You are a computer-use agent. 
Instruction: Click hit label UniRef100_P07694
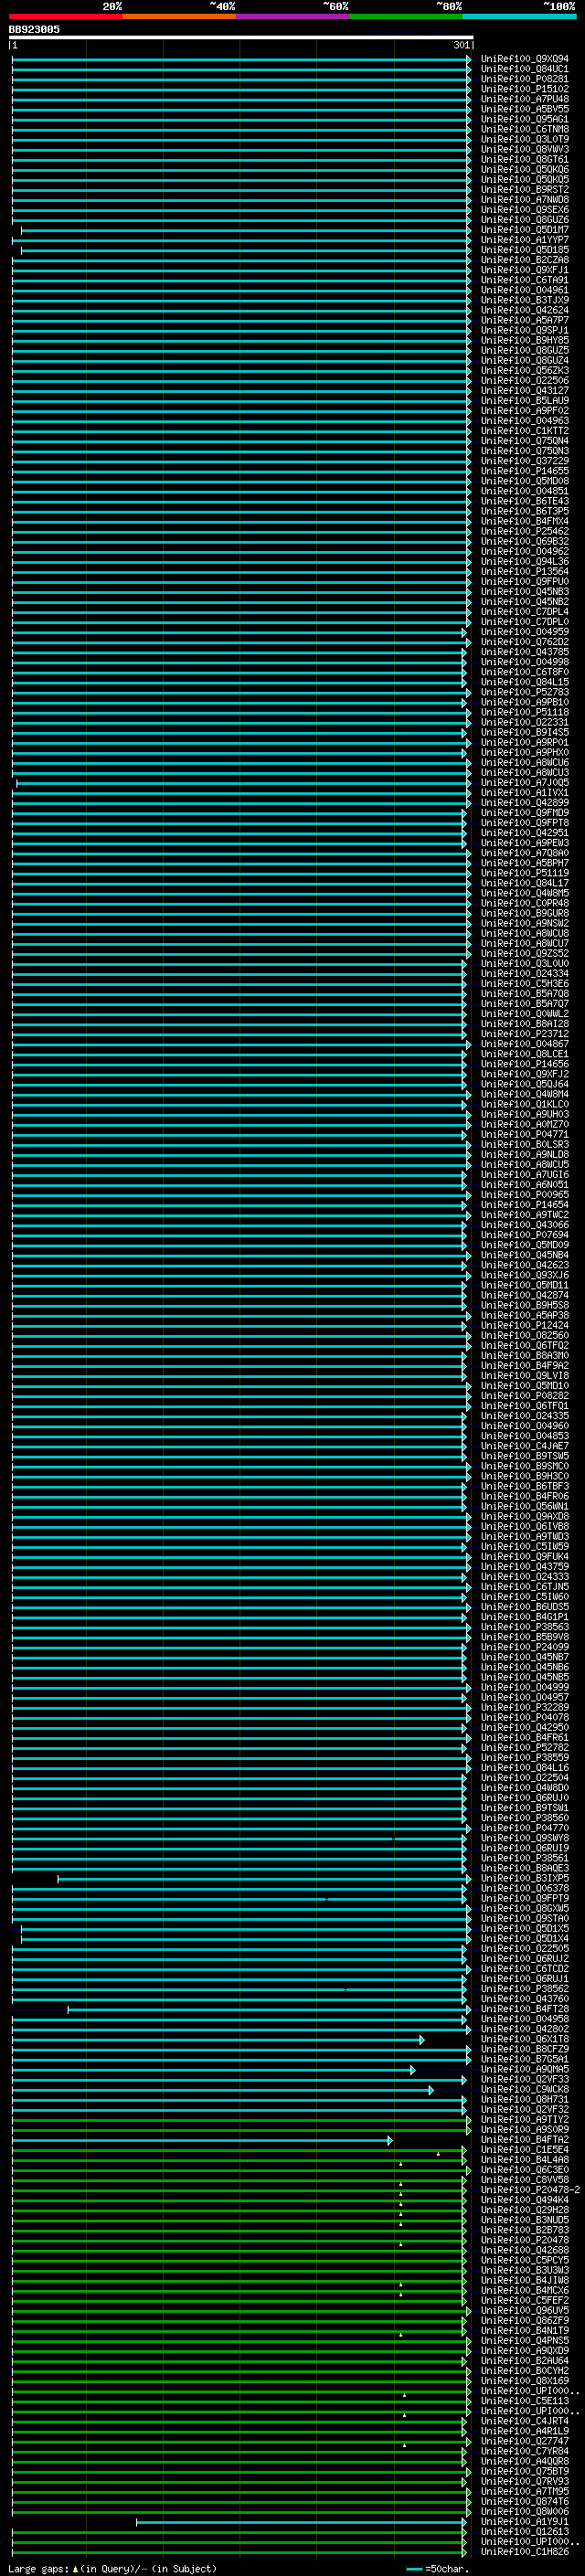(524, 1235)
